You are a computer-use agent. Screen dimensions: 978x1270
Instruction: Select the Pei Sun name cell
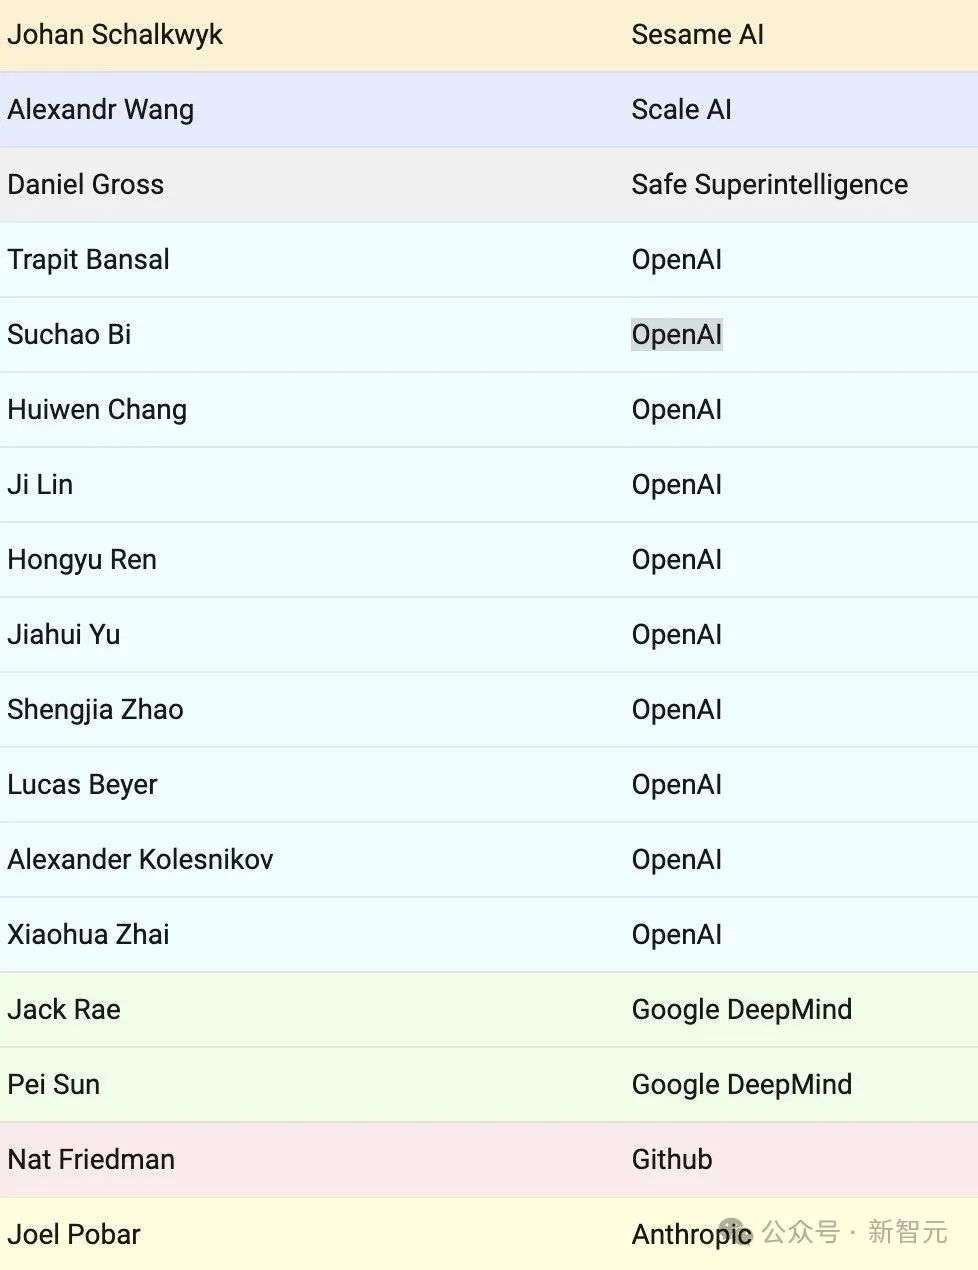pos(53,1085)
